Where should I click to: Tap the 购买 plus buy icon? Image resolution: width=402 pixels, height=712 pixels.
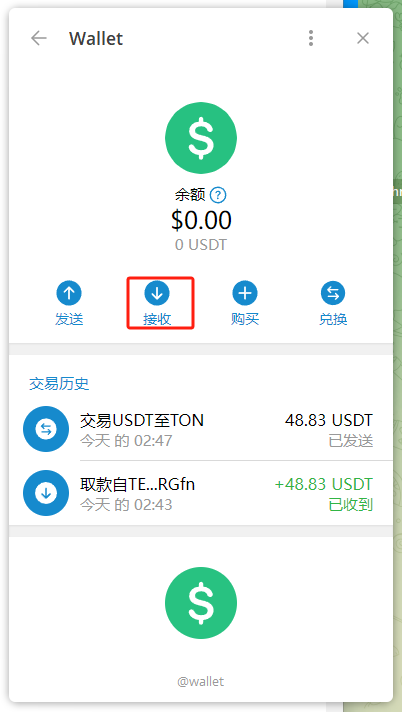pos(245,293)
